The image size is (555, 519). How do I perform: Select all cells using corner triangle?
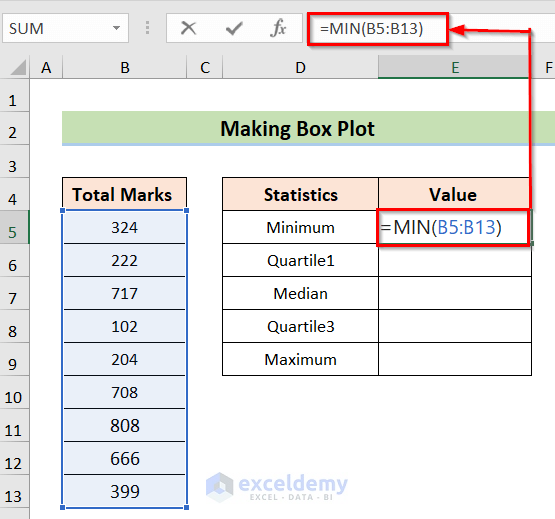[x=18, y=67]
